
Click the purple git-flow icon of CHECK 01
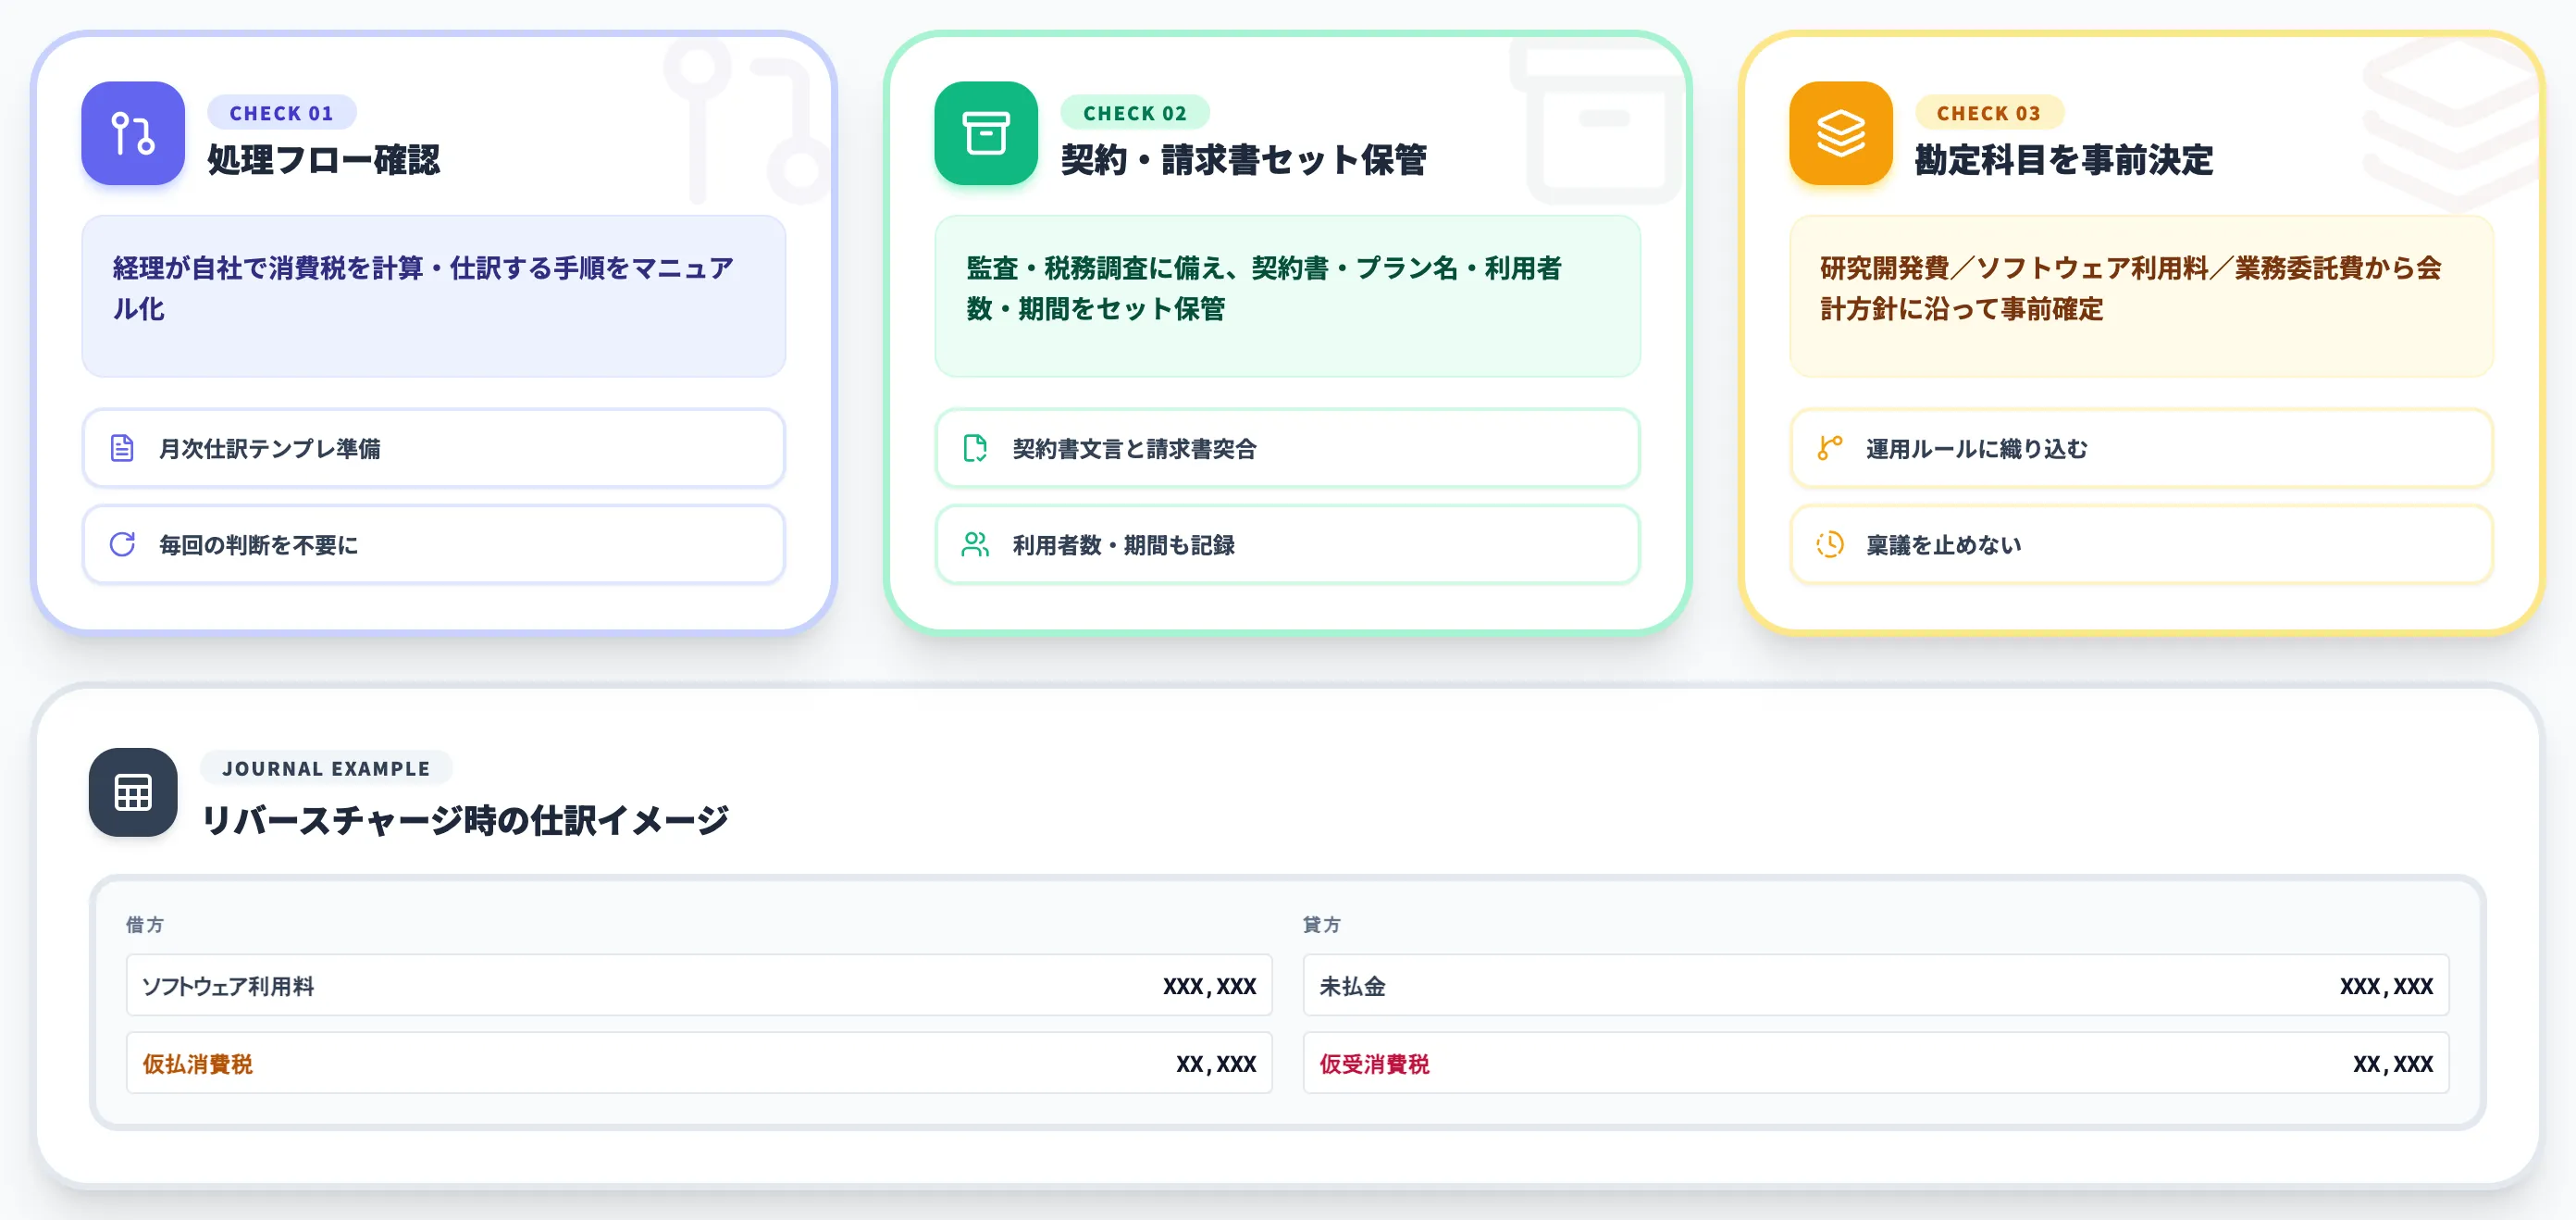click(133, 133)
